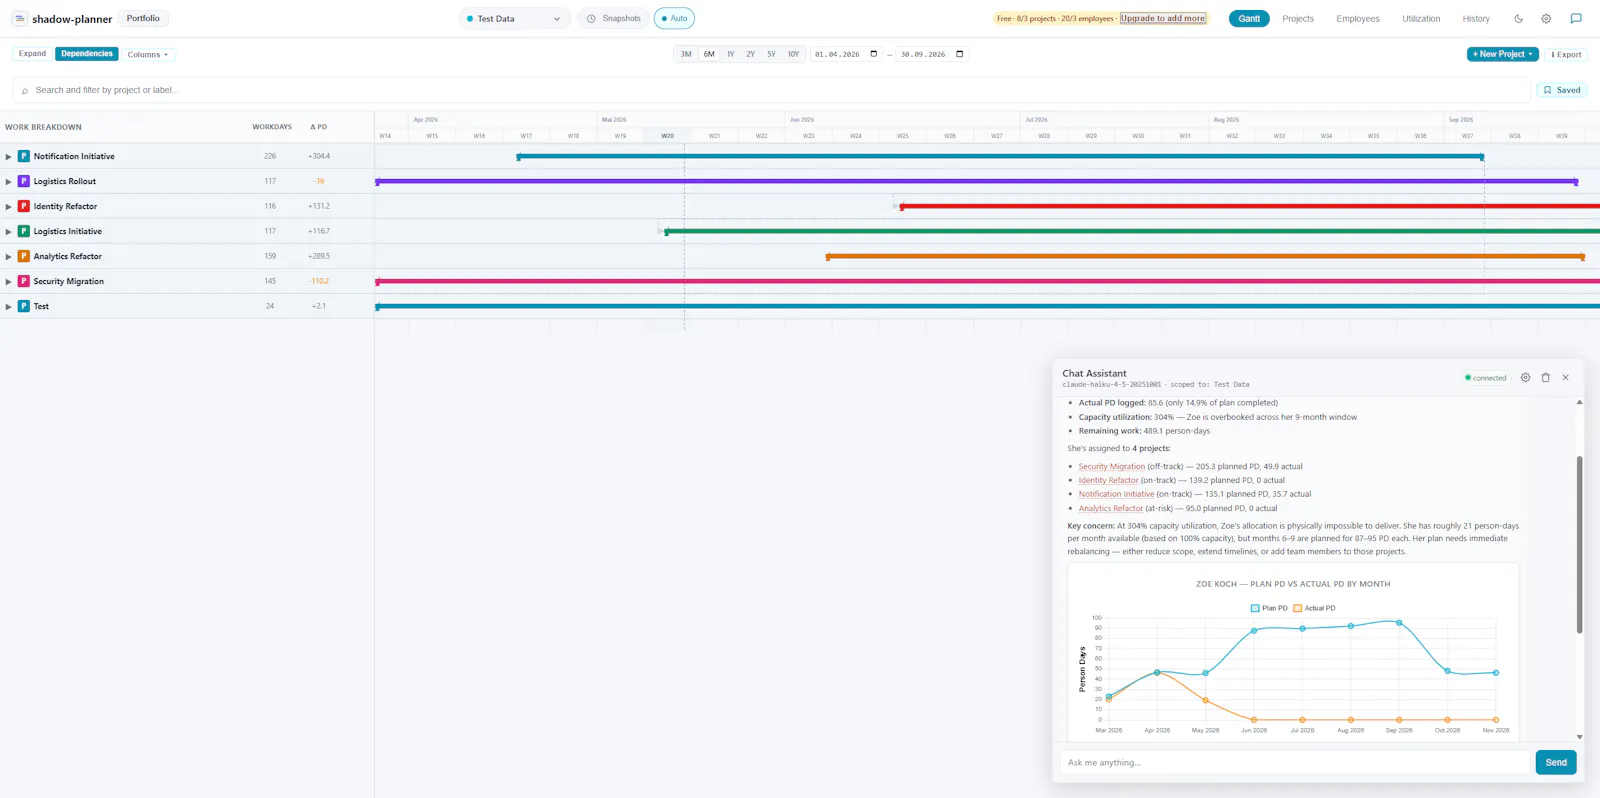The width and height of the screenshot is (1600, 798).
Task: Expand the Analytics Refactor row
Action: [8, 256]
